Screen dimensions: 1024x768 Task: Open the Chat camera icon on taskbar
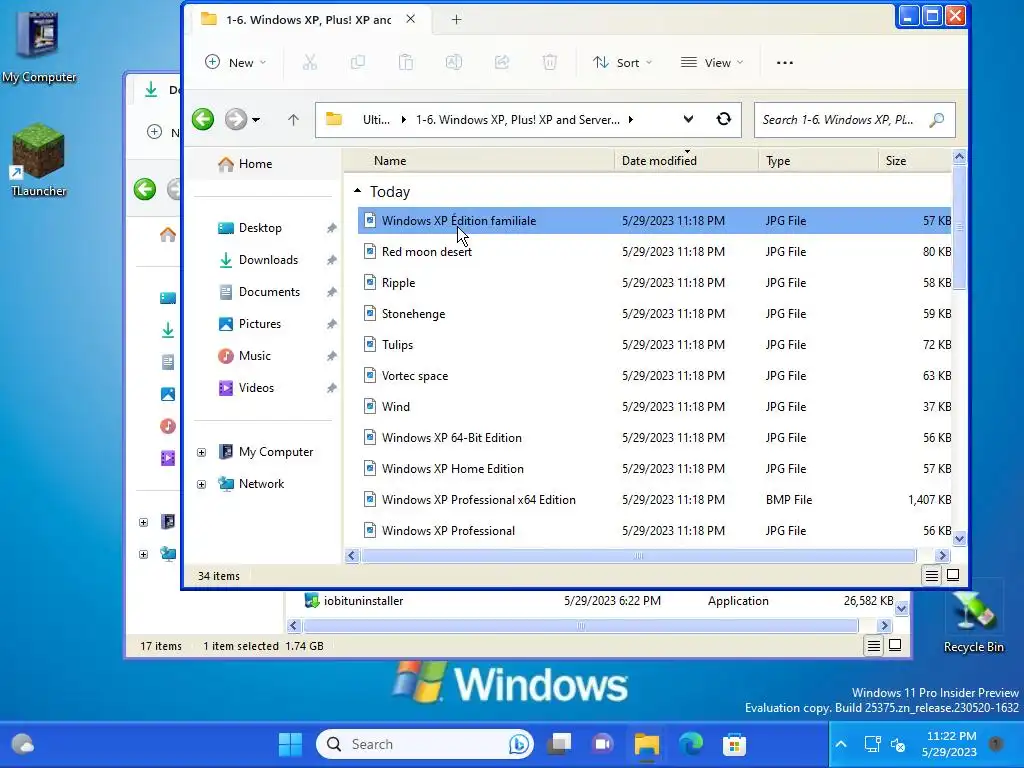pyautogui.click(x=602, y=744)
